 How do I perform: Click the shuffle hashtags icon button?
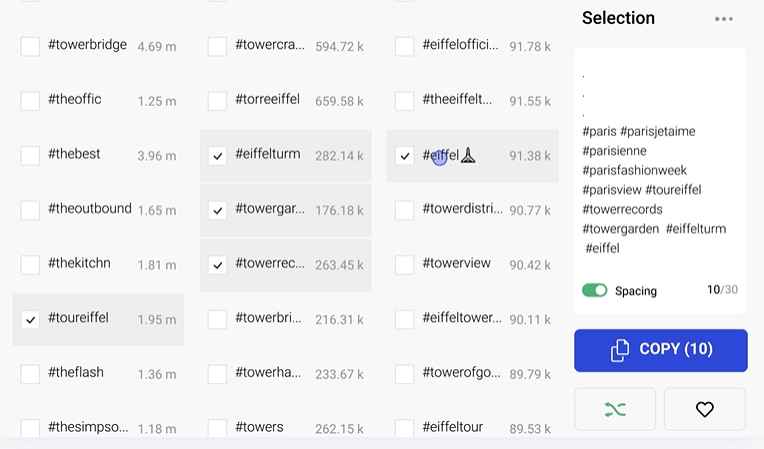point(614,409)
